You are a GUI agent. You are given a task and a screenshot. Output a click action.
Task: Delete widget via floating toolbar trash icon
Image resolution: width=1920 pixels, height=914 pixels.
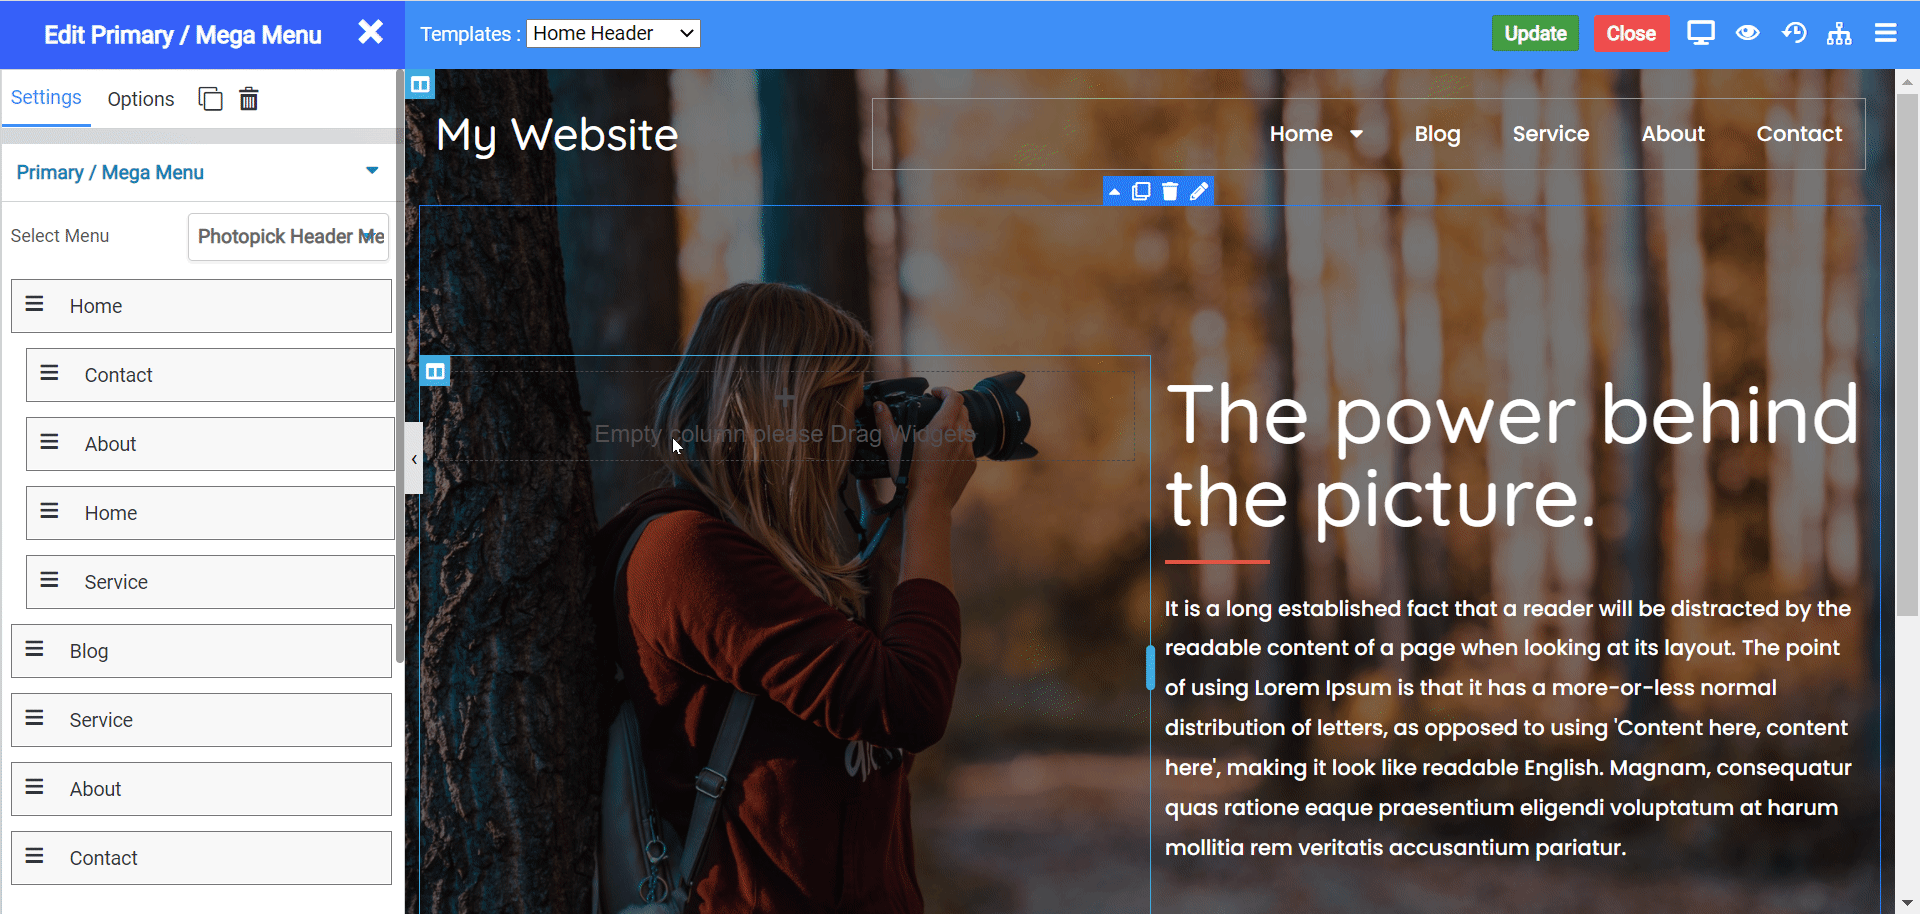1170,191
